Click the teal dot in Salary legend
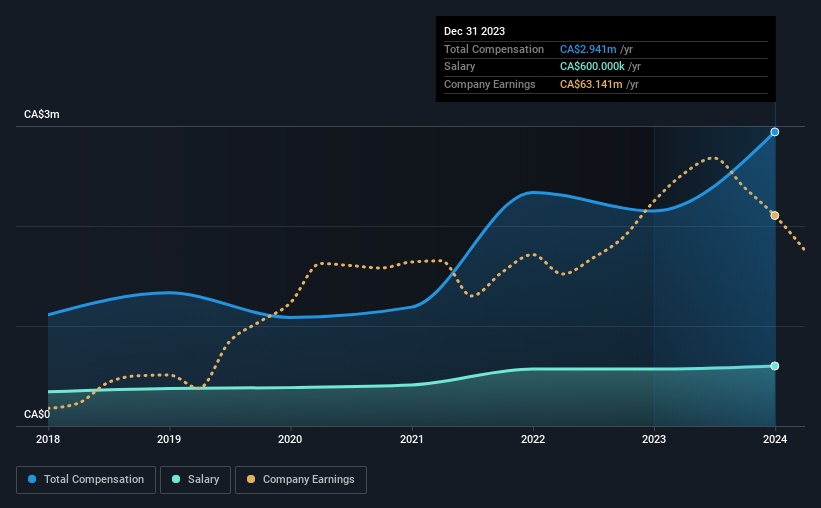Screen dimensions: 821x508 (176, 479)
